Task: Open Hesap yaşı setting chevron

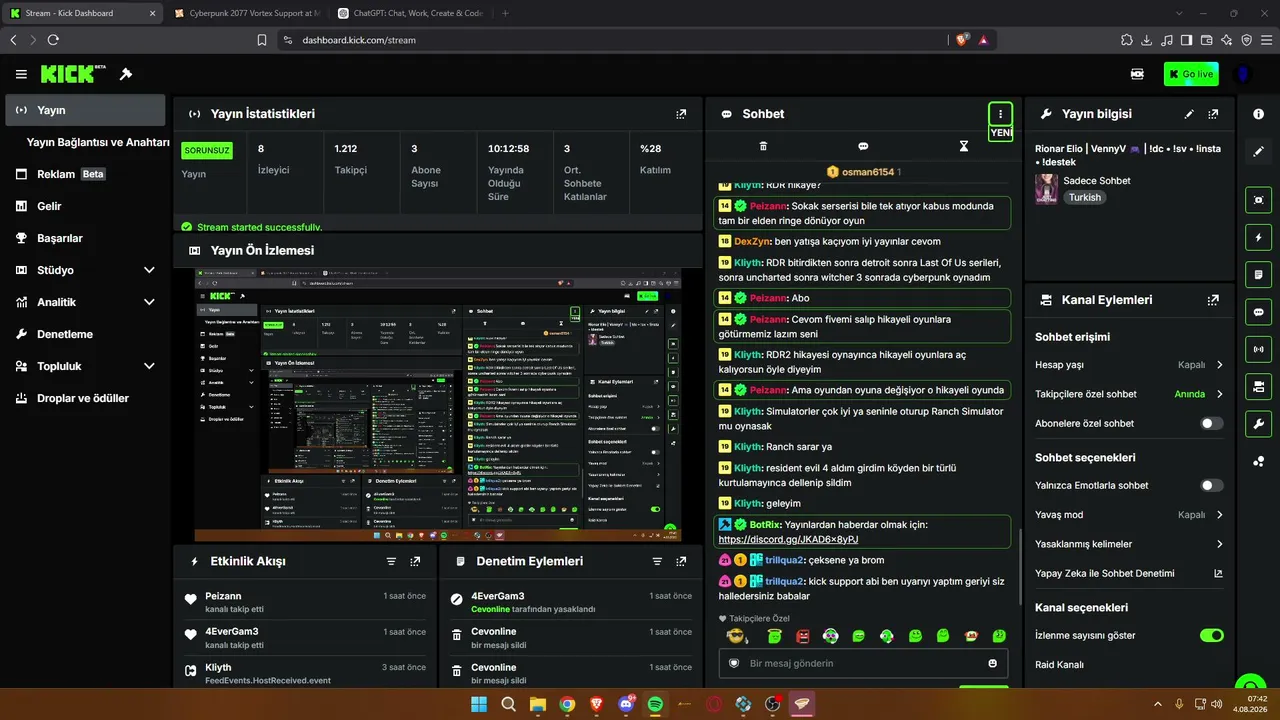Action: pyautogui.click(x=1220, y=365)
